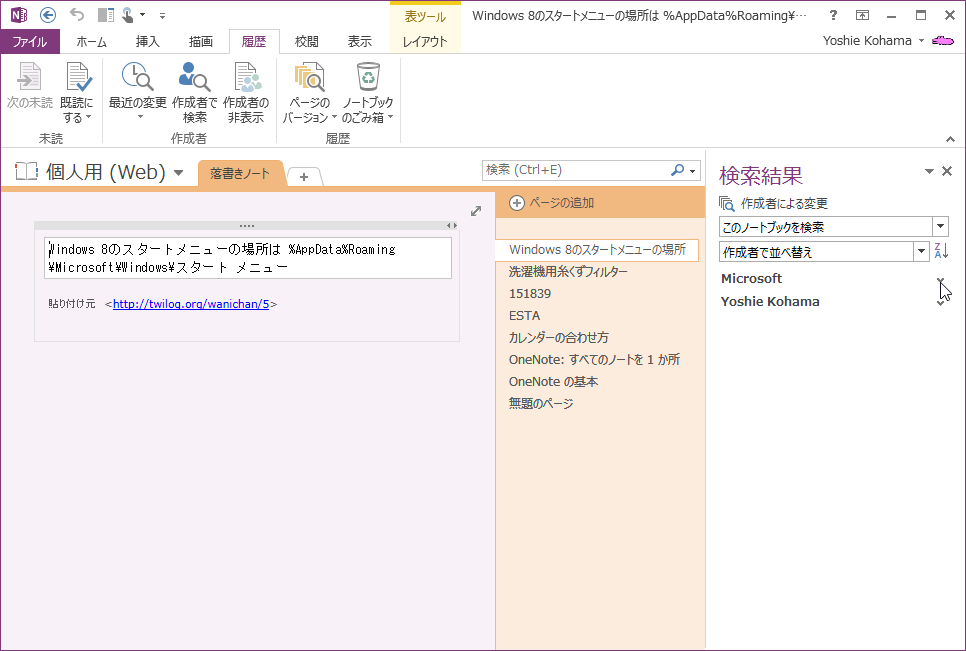Image resolution: width=966 pixels, height=651 pixels.
Task: Go back using the Back arrow button
Action: [x=47, y=15]
